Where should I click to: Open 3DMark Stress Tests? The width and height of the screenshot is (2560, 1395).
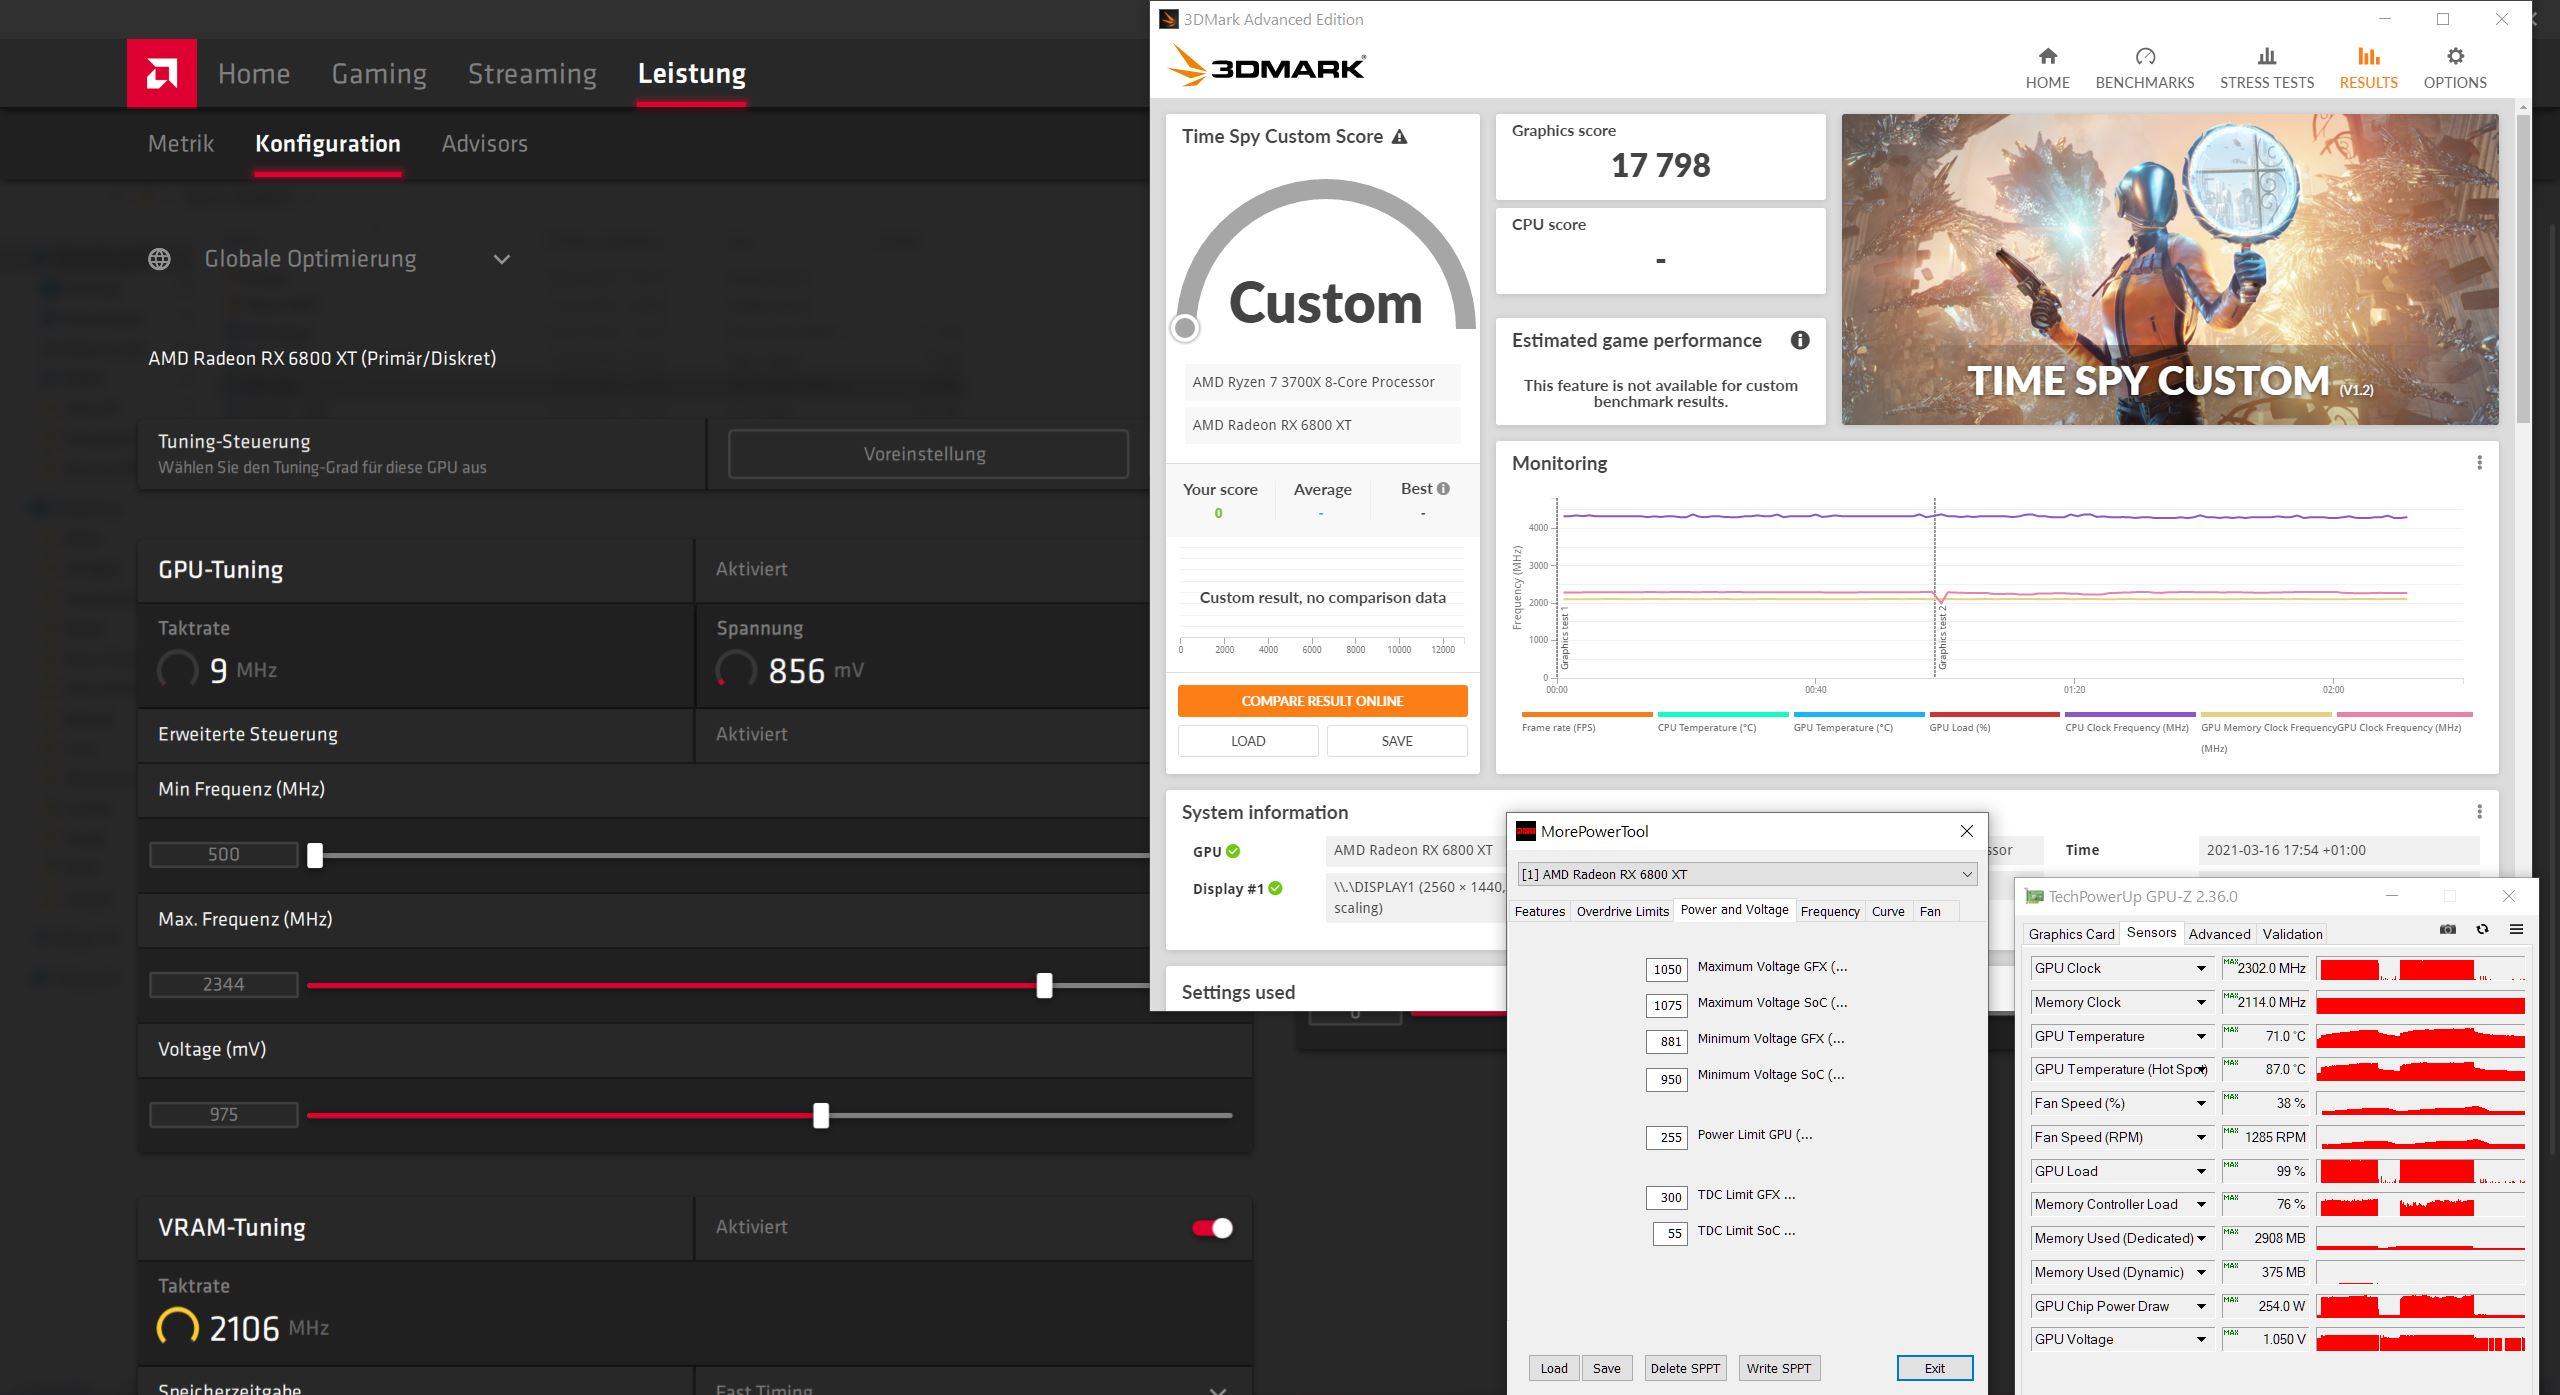pos(2266,68)
